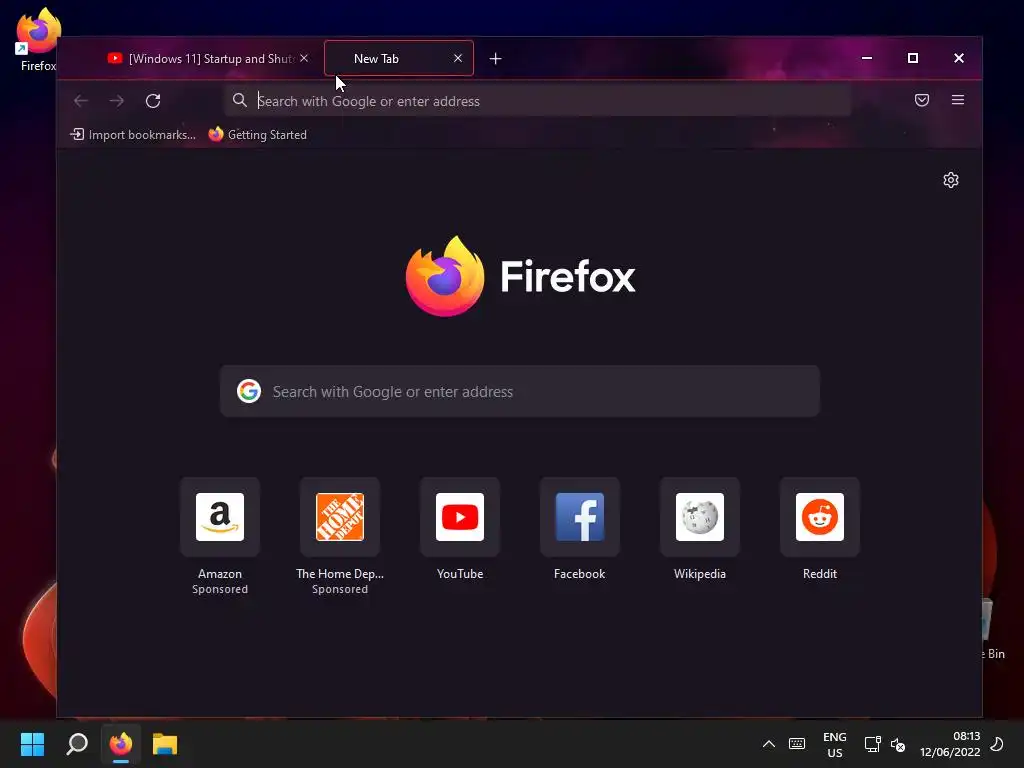Go back with the back arrow
Image resolution: width=1024 pixels, height=768 pixels.
click(81, 101)
